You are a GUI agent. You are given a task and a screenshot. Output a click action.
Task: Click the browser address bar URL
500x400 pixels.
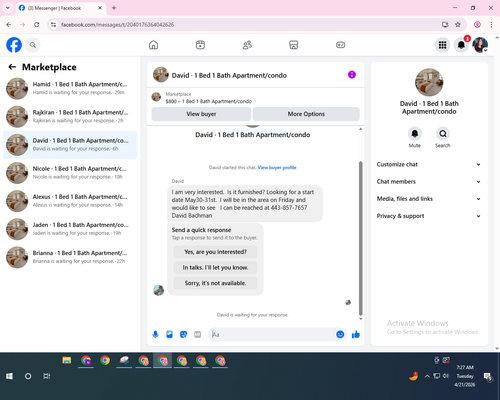click(x=118, y=25)
